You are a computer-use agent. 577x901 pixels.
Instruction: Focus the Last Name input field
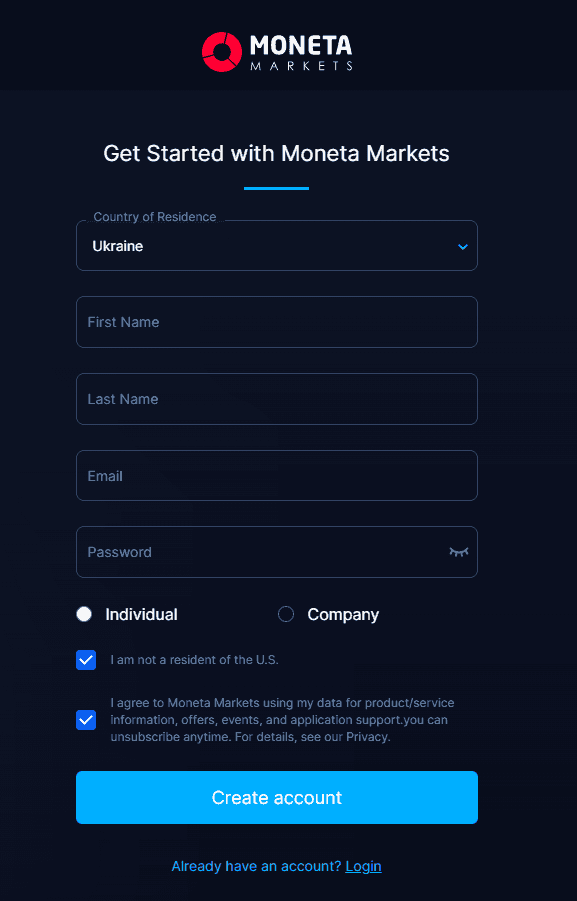pos(276,399)
